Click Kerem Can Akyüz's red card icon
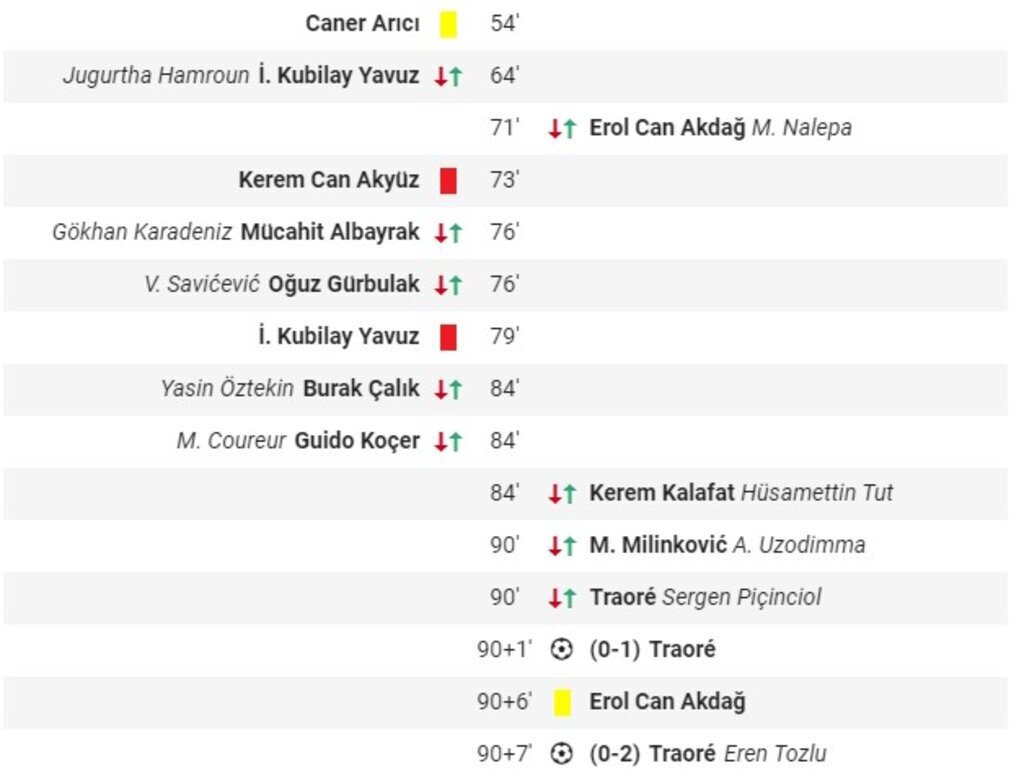 pyautogui.click(x=448, y=181)
